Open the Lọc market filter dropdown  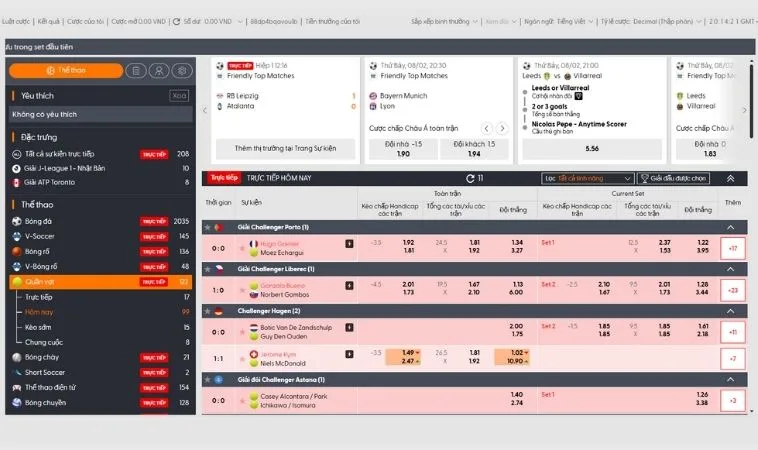pyautogui.click(x=585, y=178)
